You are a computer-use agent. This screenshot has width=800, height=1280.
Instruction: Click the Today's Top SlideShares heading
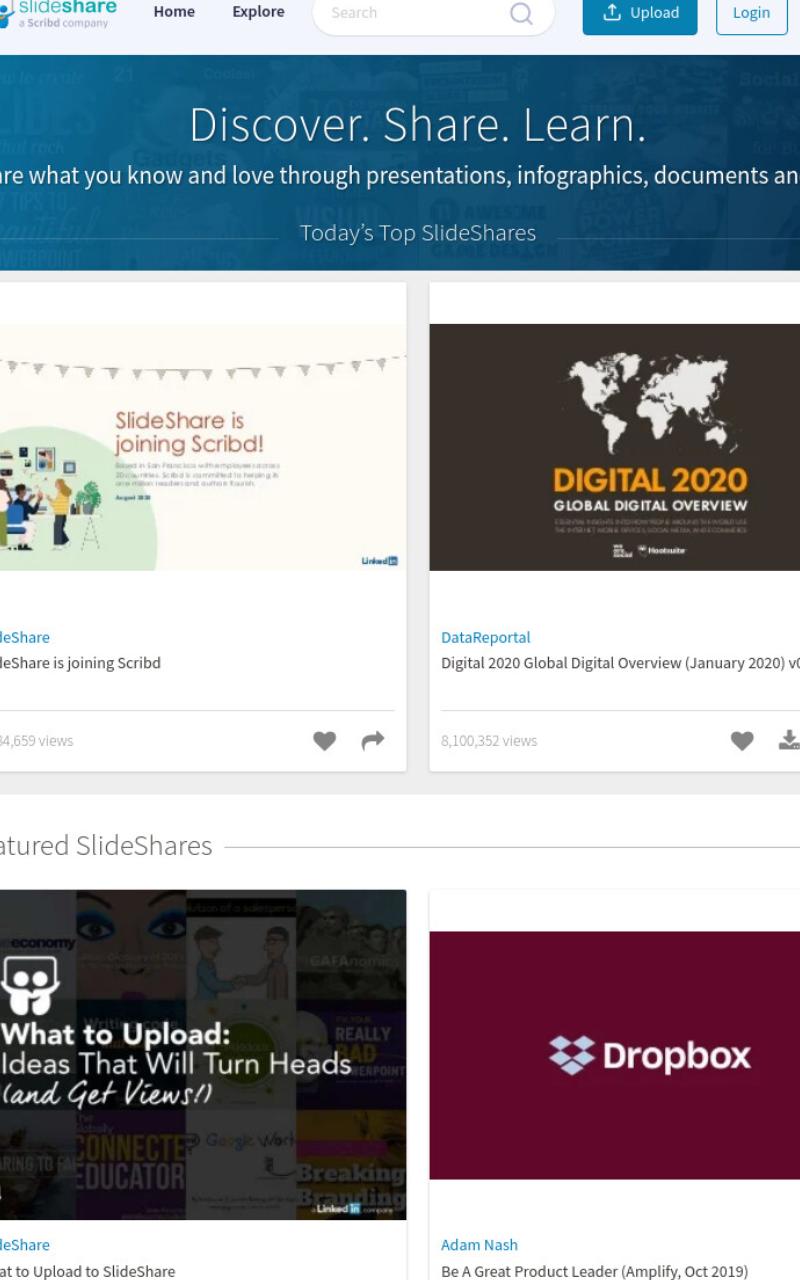pos(418,233)
